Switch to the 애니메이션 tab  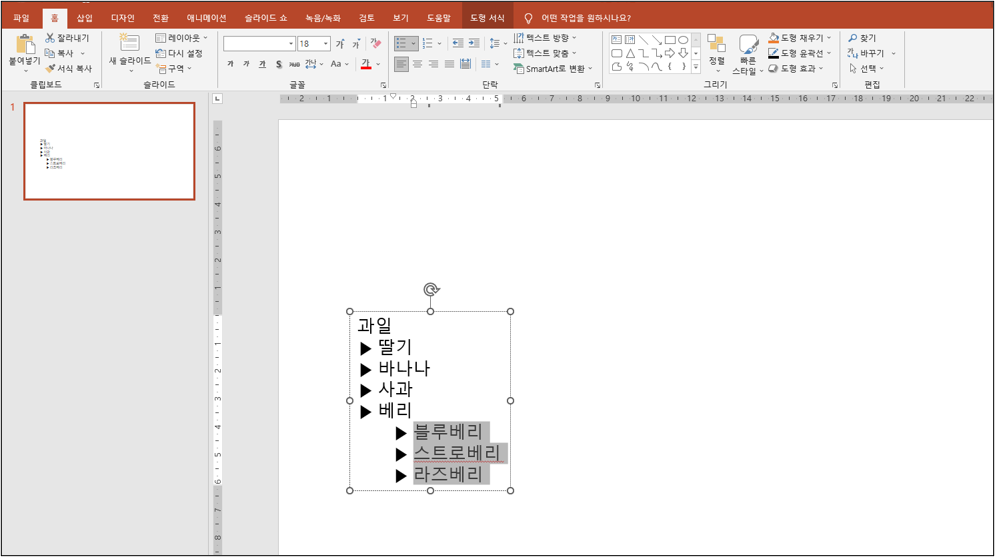(206, 18)
